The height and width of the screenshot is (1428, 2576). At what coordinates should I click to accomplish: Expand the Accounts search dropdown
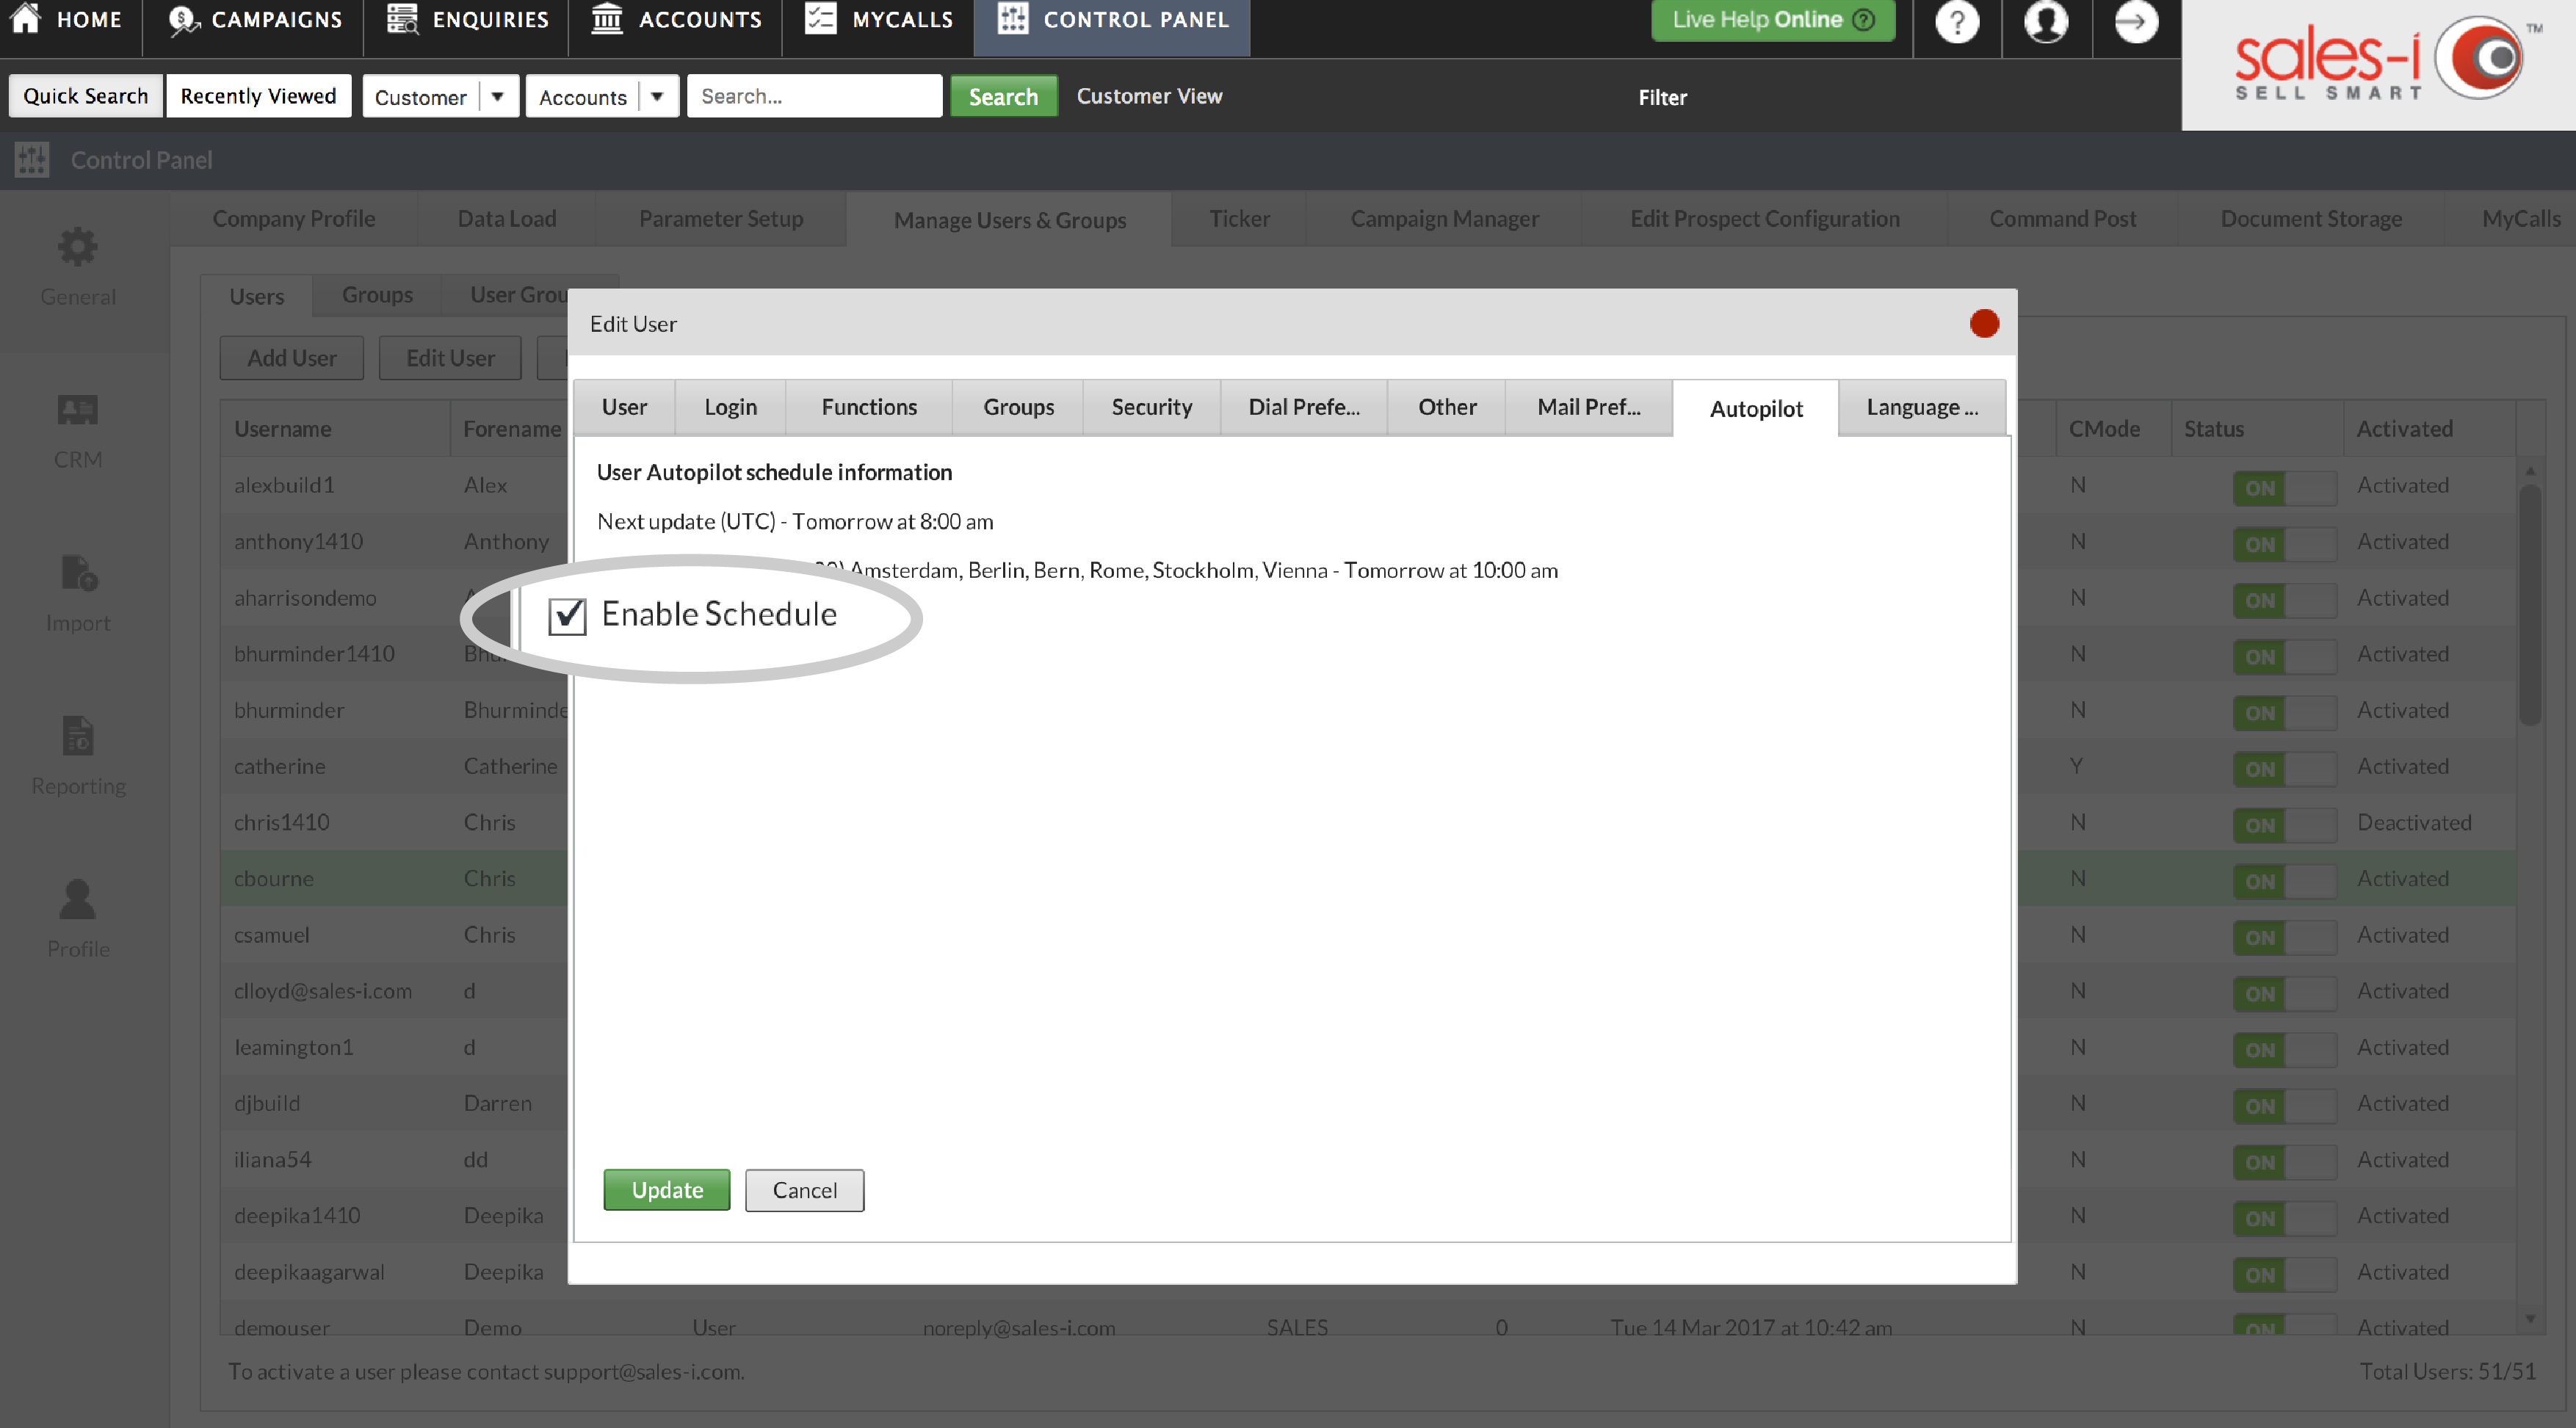658,95
